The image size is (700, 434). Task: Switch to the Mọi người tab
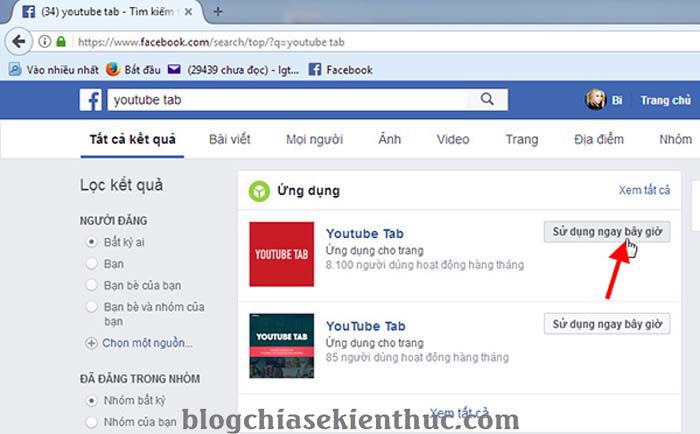tap(314, 139)
